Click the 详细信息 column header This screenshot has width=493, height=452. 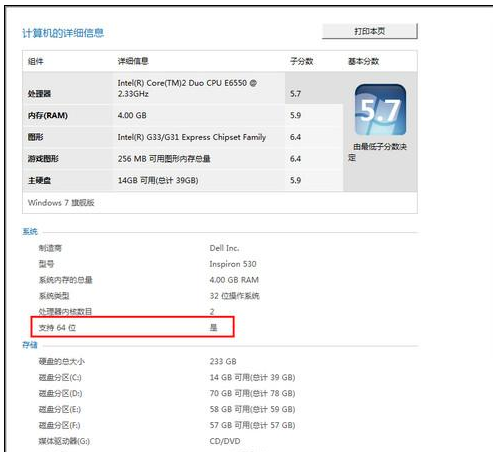(x=133, y=61)
